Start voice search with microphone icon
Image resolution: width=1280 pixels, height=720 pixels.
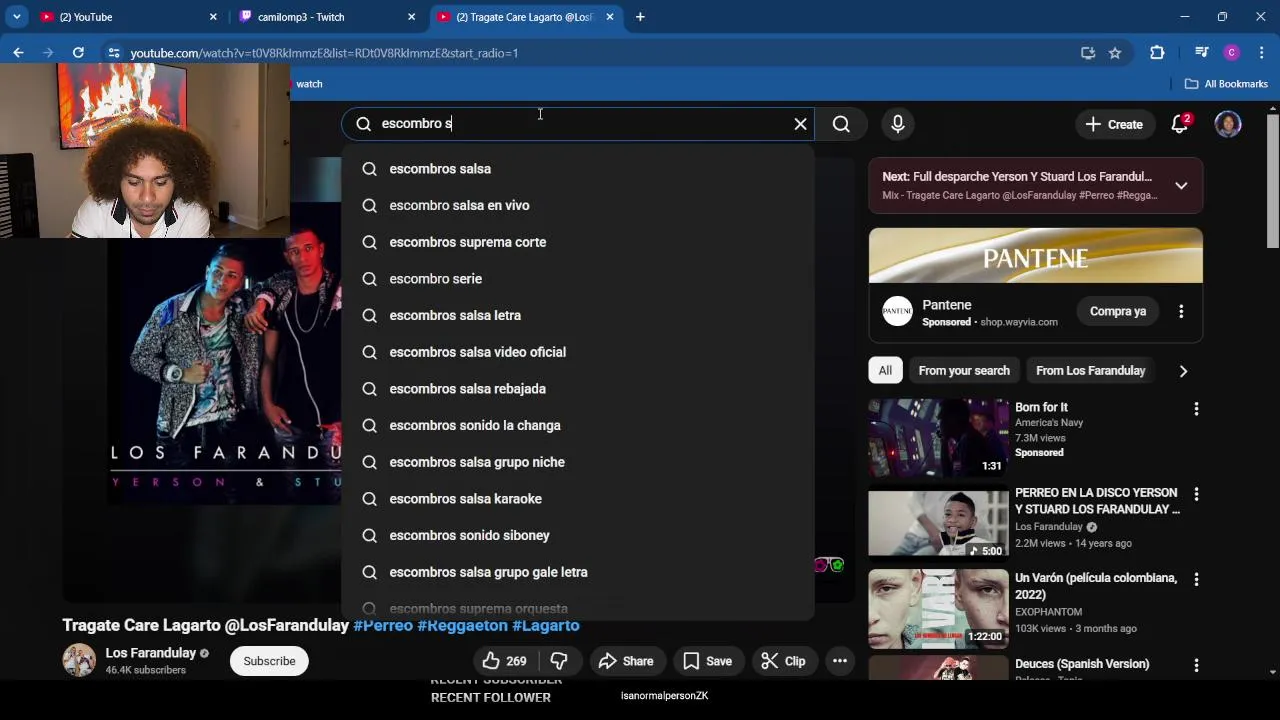898,124
